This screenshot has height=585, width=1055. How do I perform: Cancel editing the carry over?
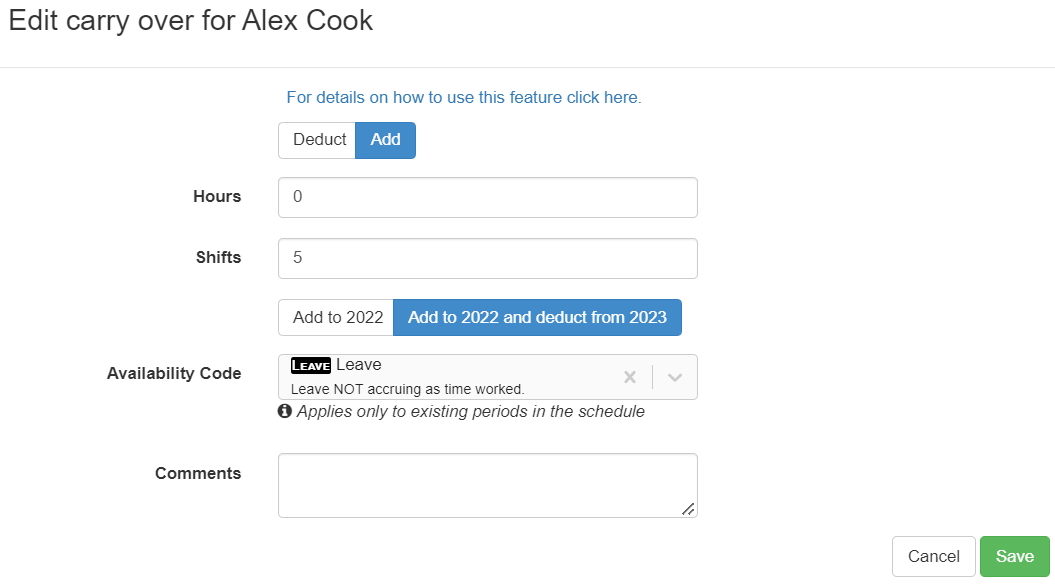(x=933, y=557)
